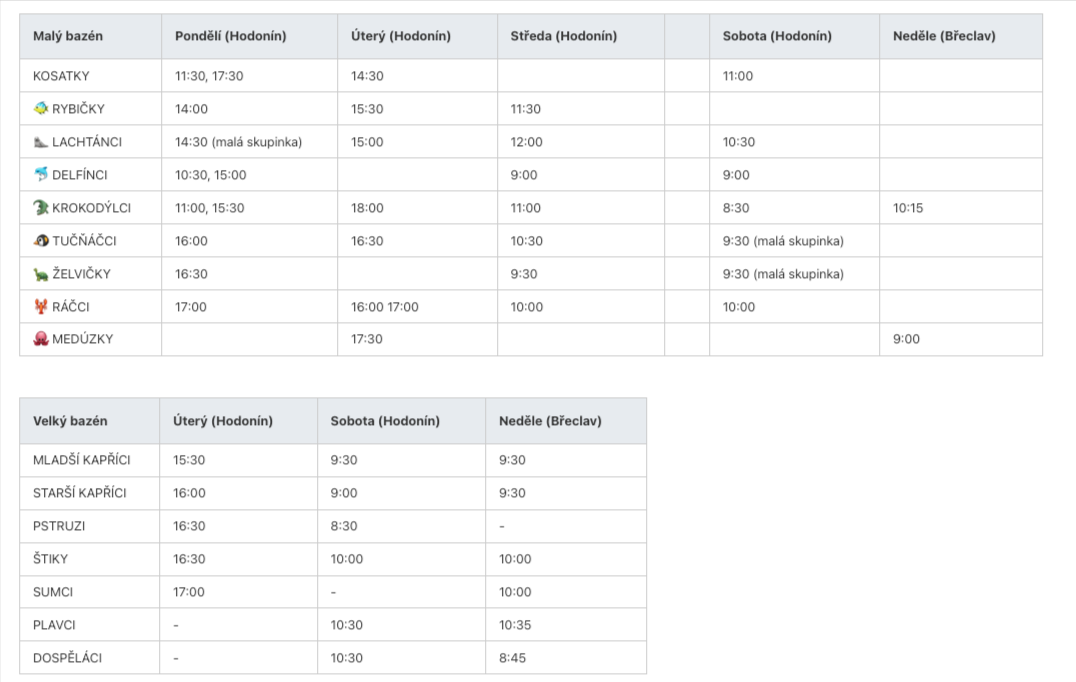Click the crocodile icon beside KROKODÝLCI

tap(41, 208)
